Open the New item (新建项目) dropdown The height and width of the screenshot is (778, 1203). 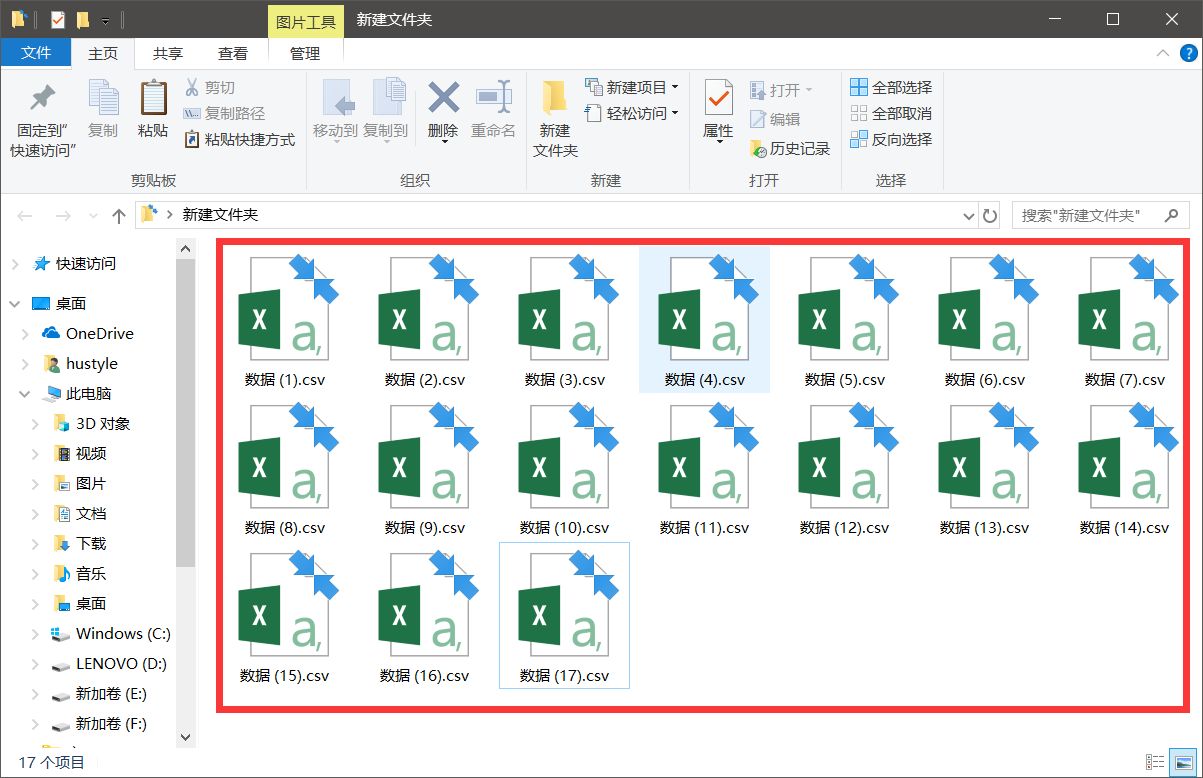(x=632, y=87)
